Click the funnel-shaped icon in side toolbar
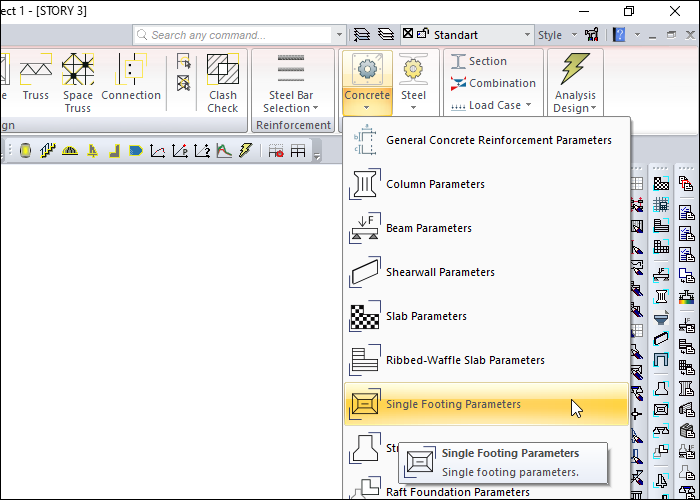 click(661, 318)
